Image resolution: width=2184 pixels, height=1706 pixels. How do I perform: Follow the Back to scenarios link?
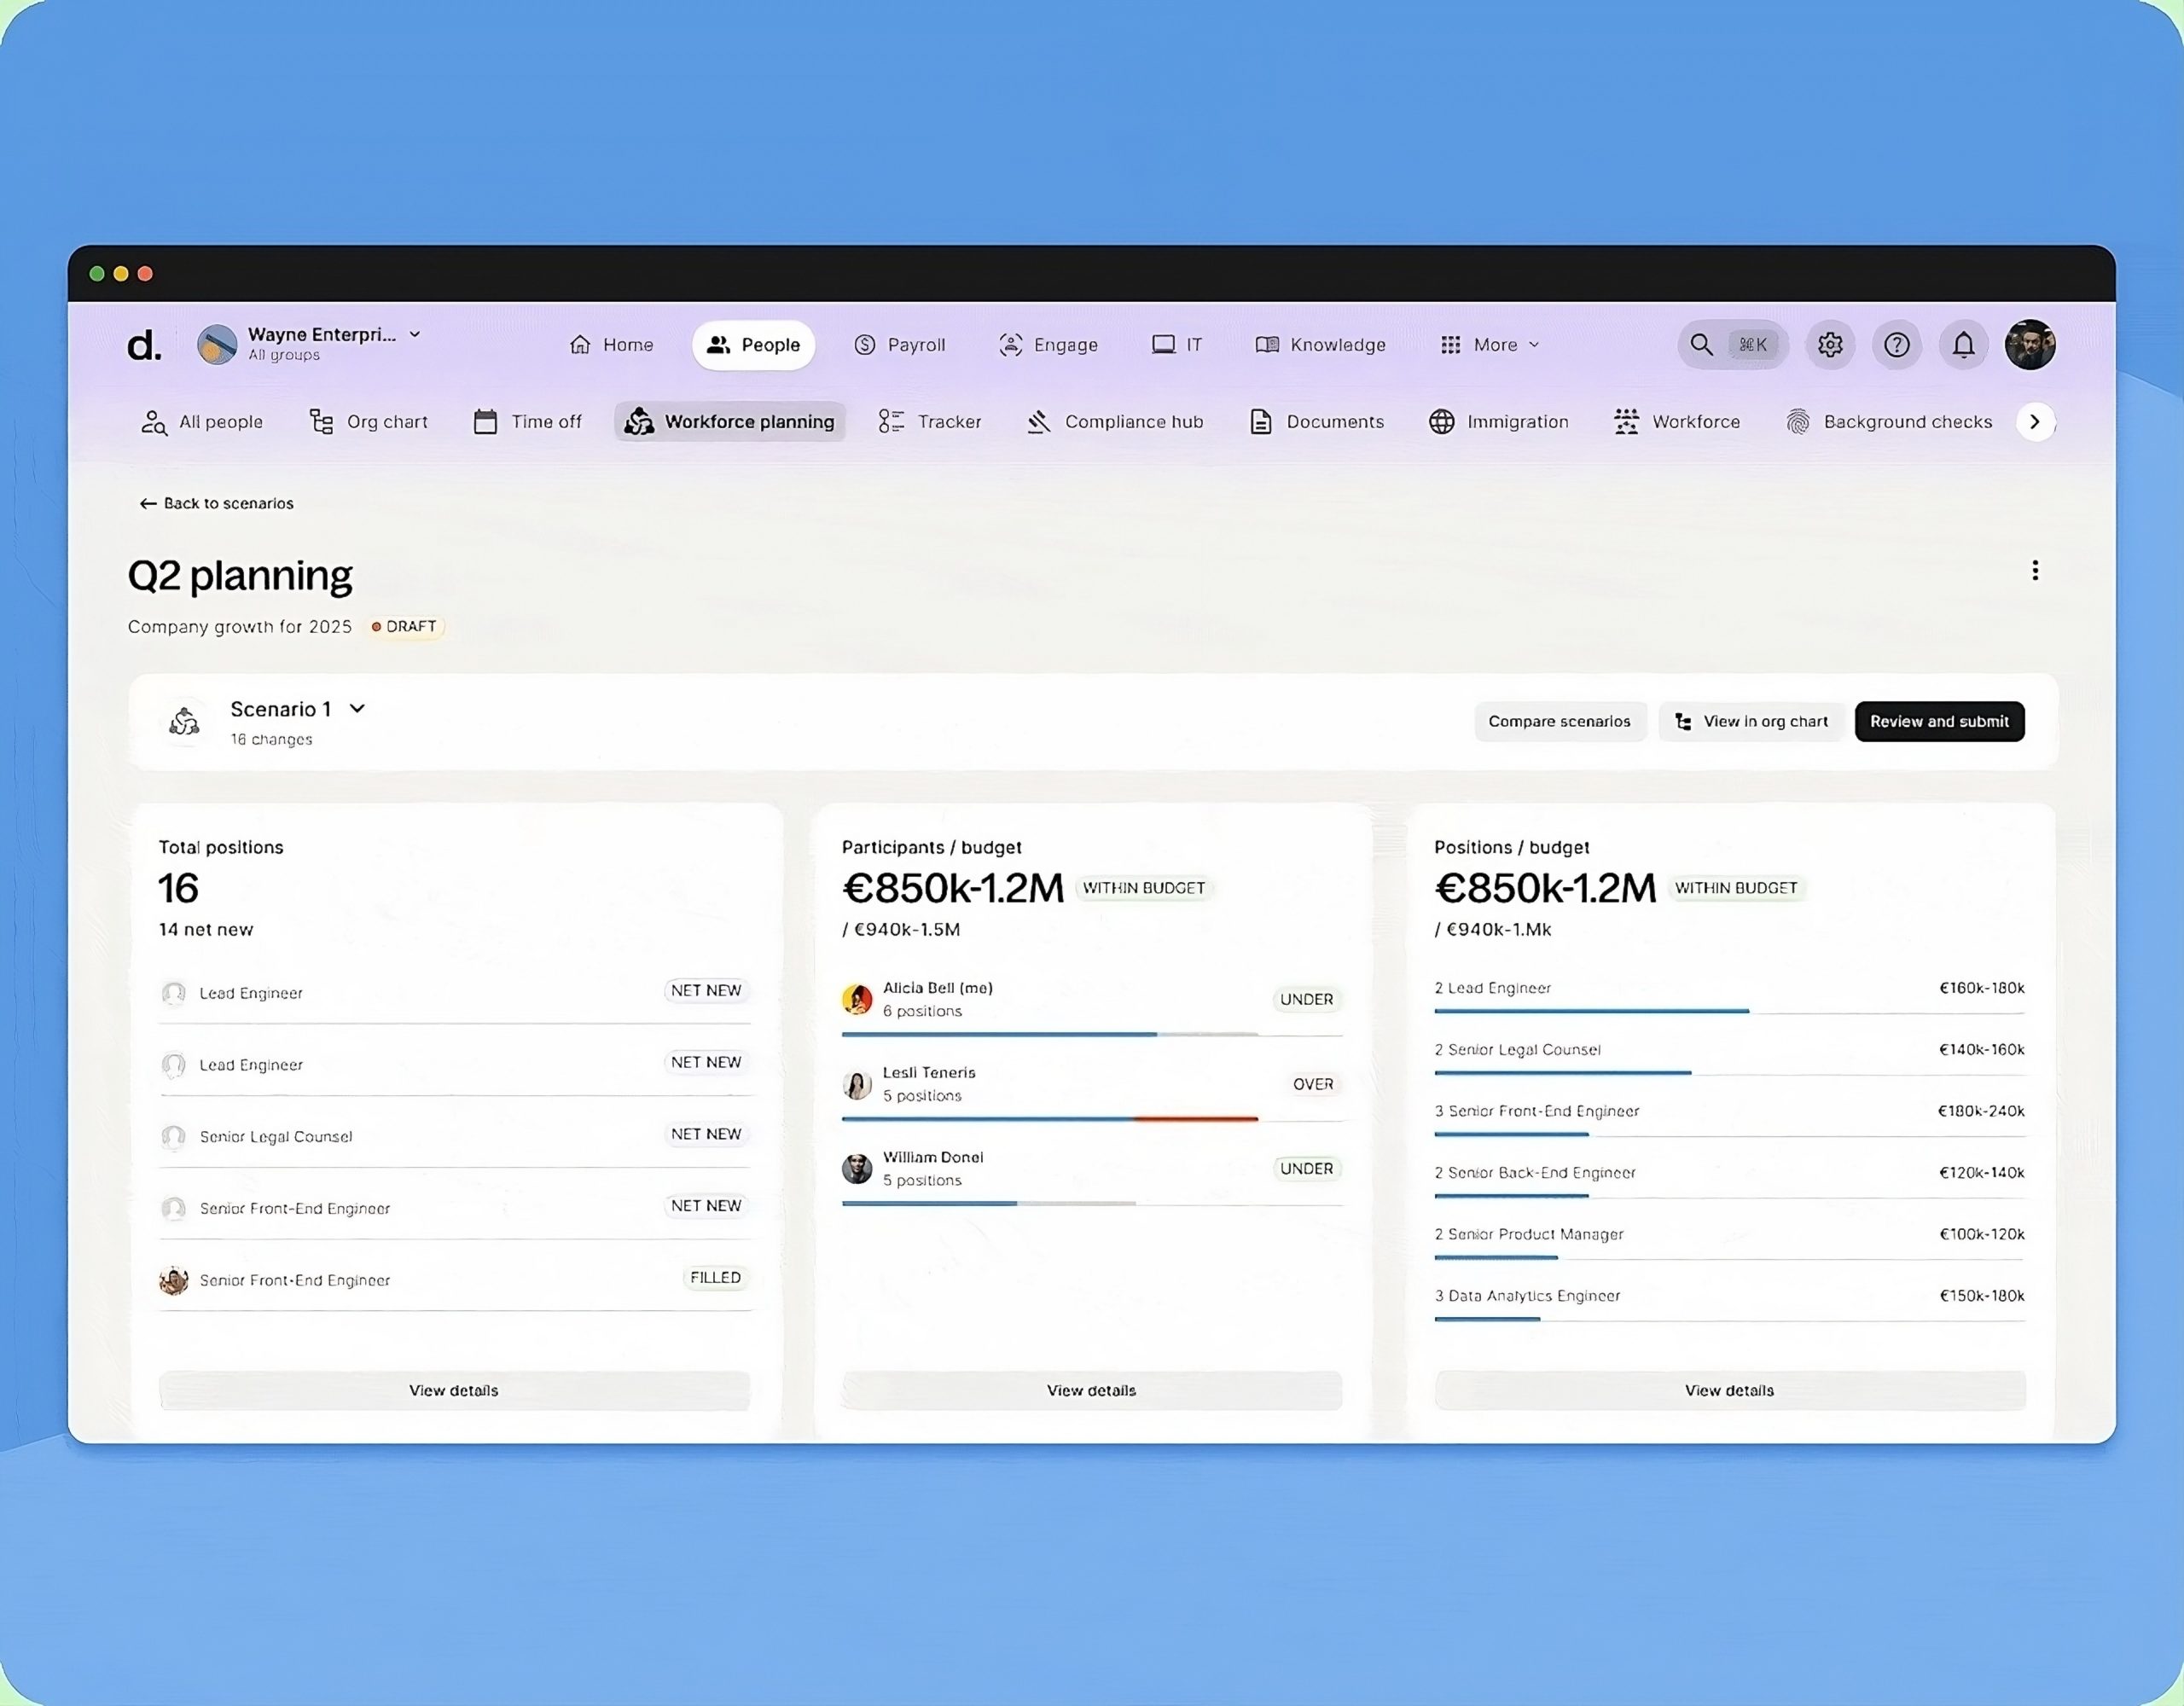pyautogui.click(x=216, y=503)
